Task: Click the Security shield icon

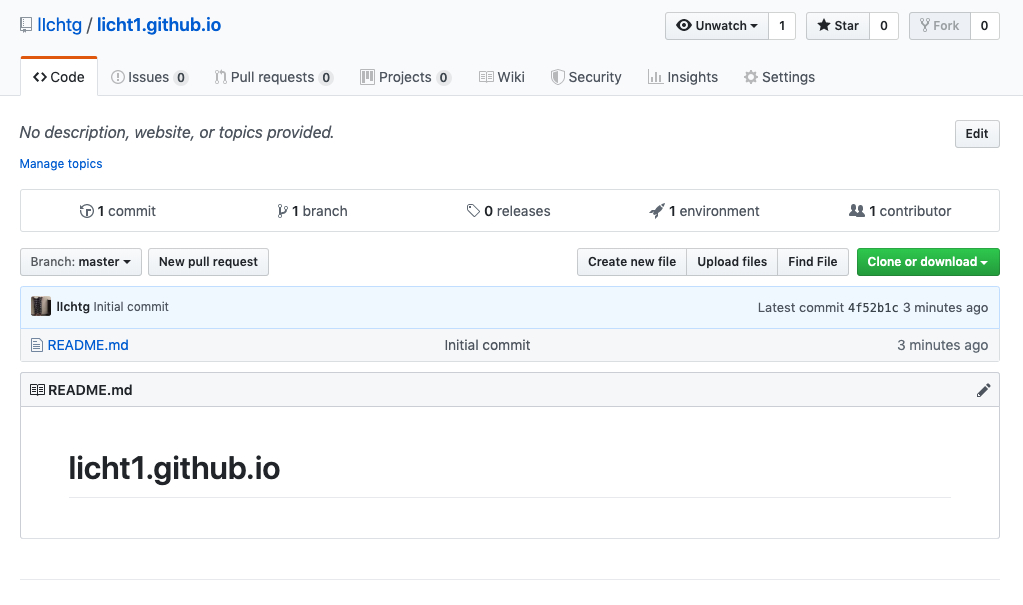Action: pyautogui.click(x=557, y=77)
